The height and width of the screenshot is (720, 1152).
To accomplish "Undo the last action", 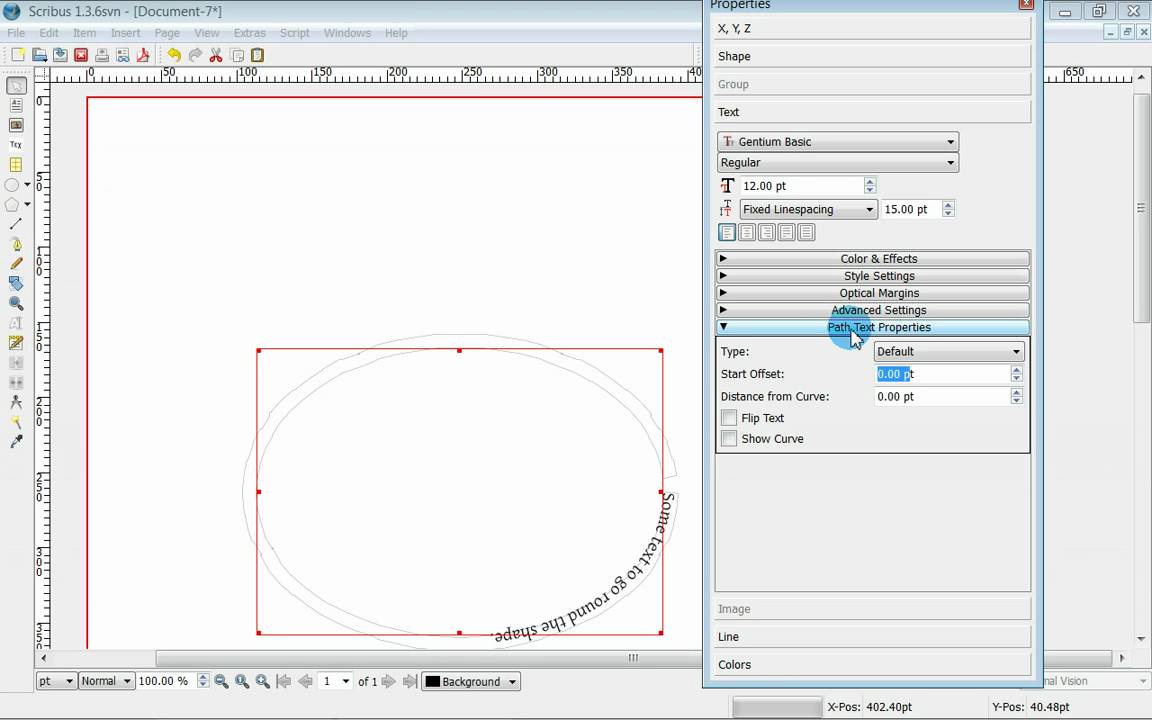I will pos(174,55).
